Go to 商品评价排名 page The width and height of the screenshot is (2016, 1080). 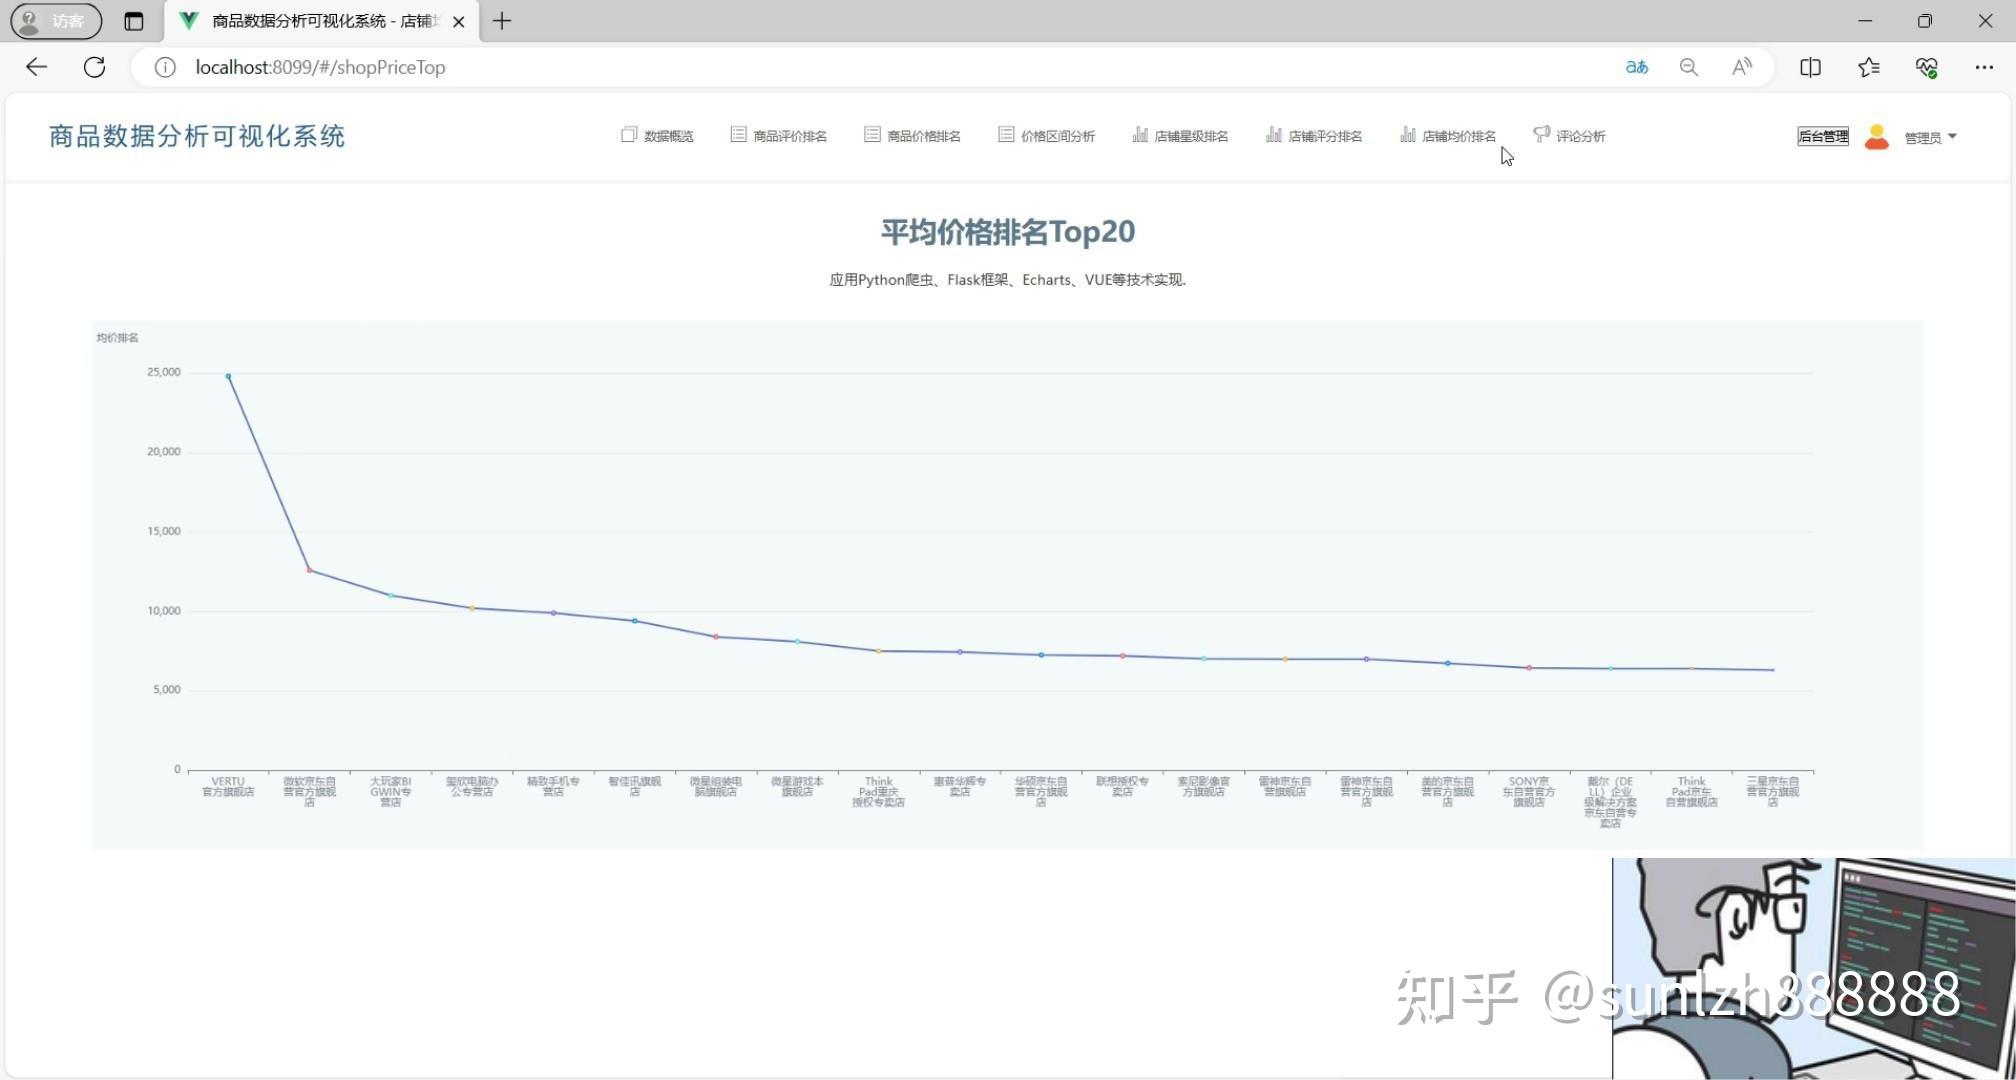tap(789, 136)
